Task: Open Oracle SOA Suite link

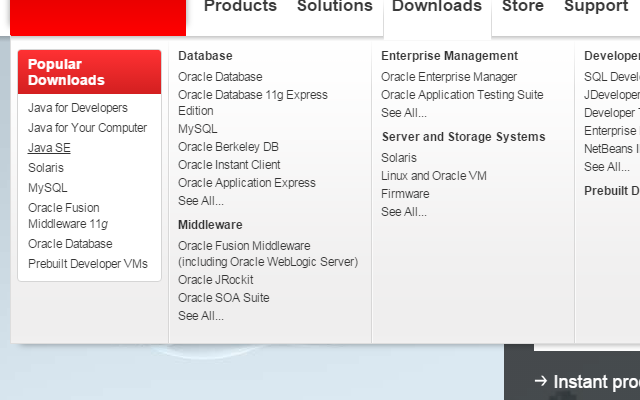Action: [x=224, y=298]
